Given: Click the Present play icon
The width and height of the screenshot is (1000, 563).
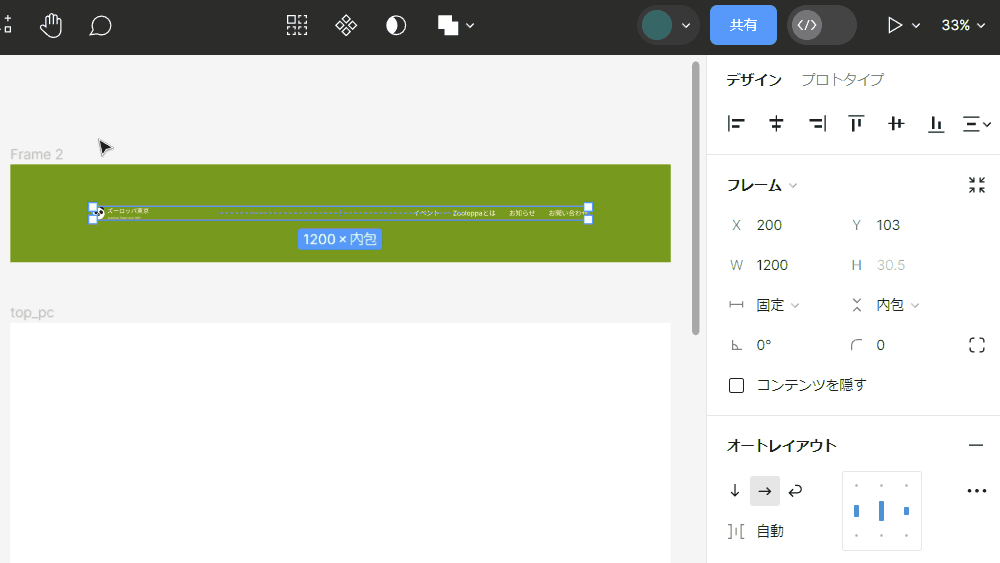Looking at the screenshot, I should (895, 25).
